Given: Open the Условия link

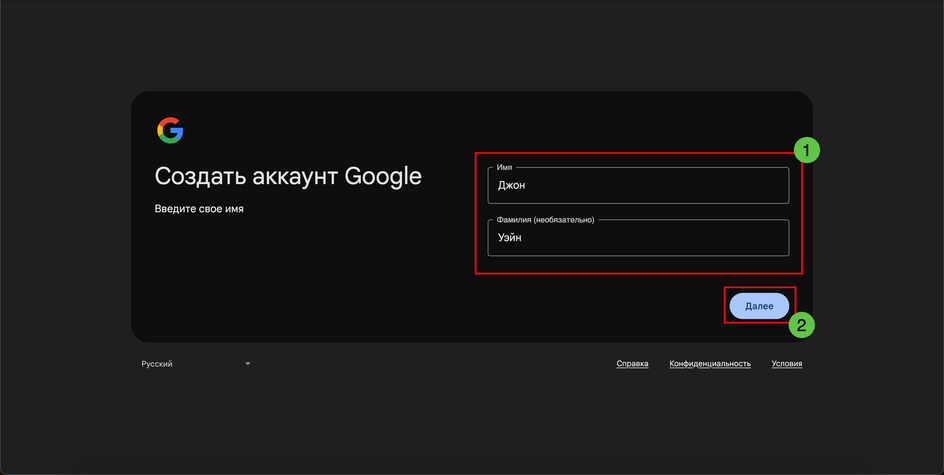Looking at the screenshot, I should tap(787, 364).
